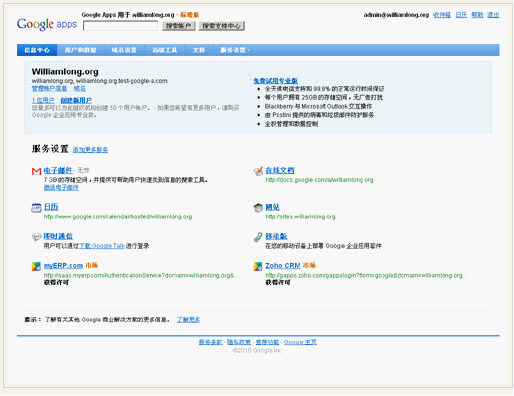The width and height of the screenshot is (514, 396).
Task: Open the sites.williamlong.org URL link
Action: [300, 217]
